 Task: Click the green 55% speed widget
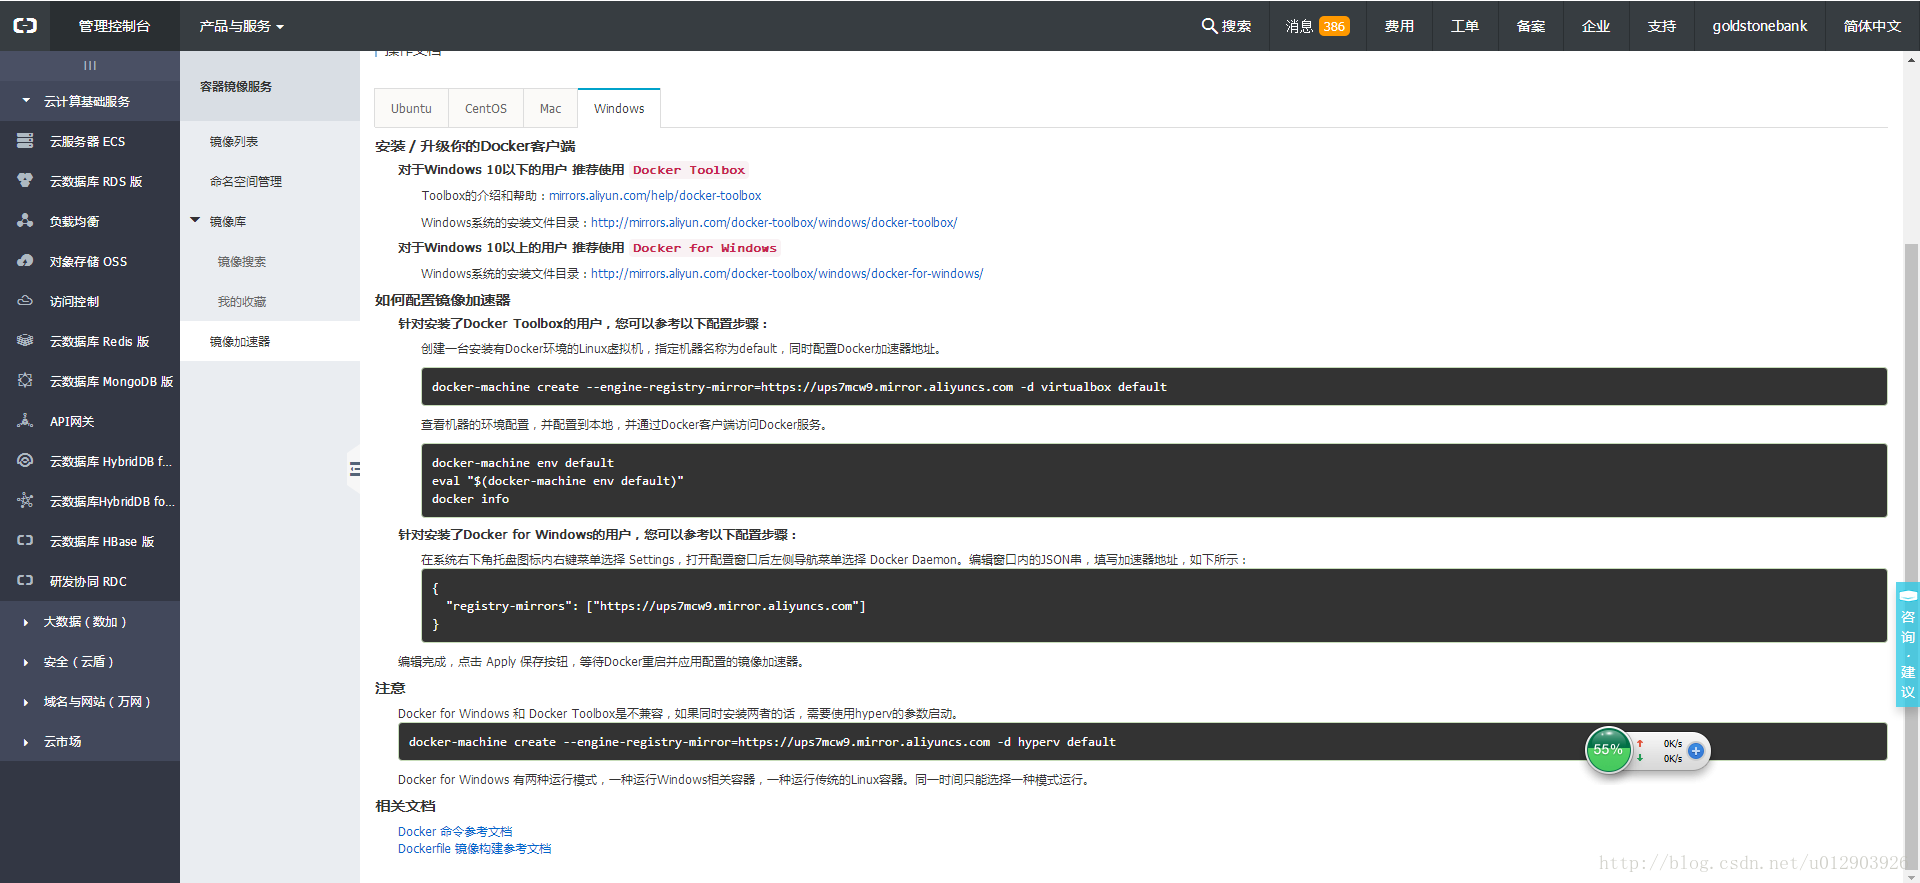pos(1608,750)
